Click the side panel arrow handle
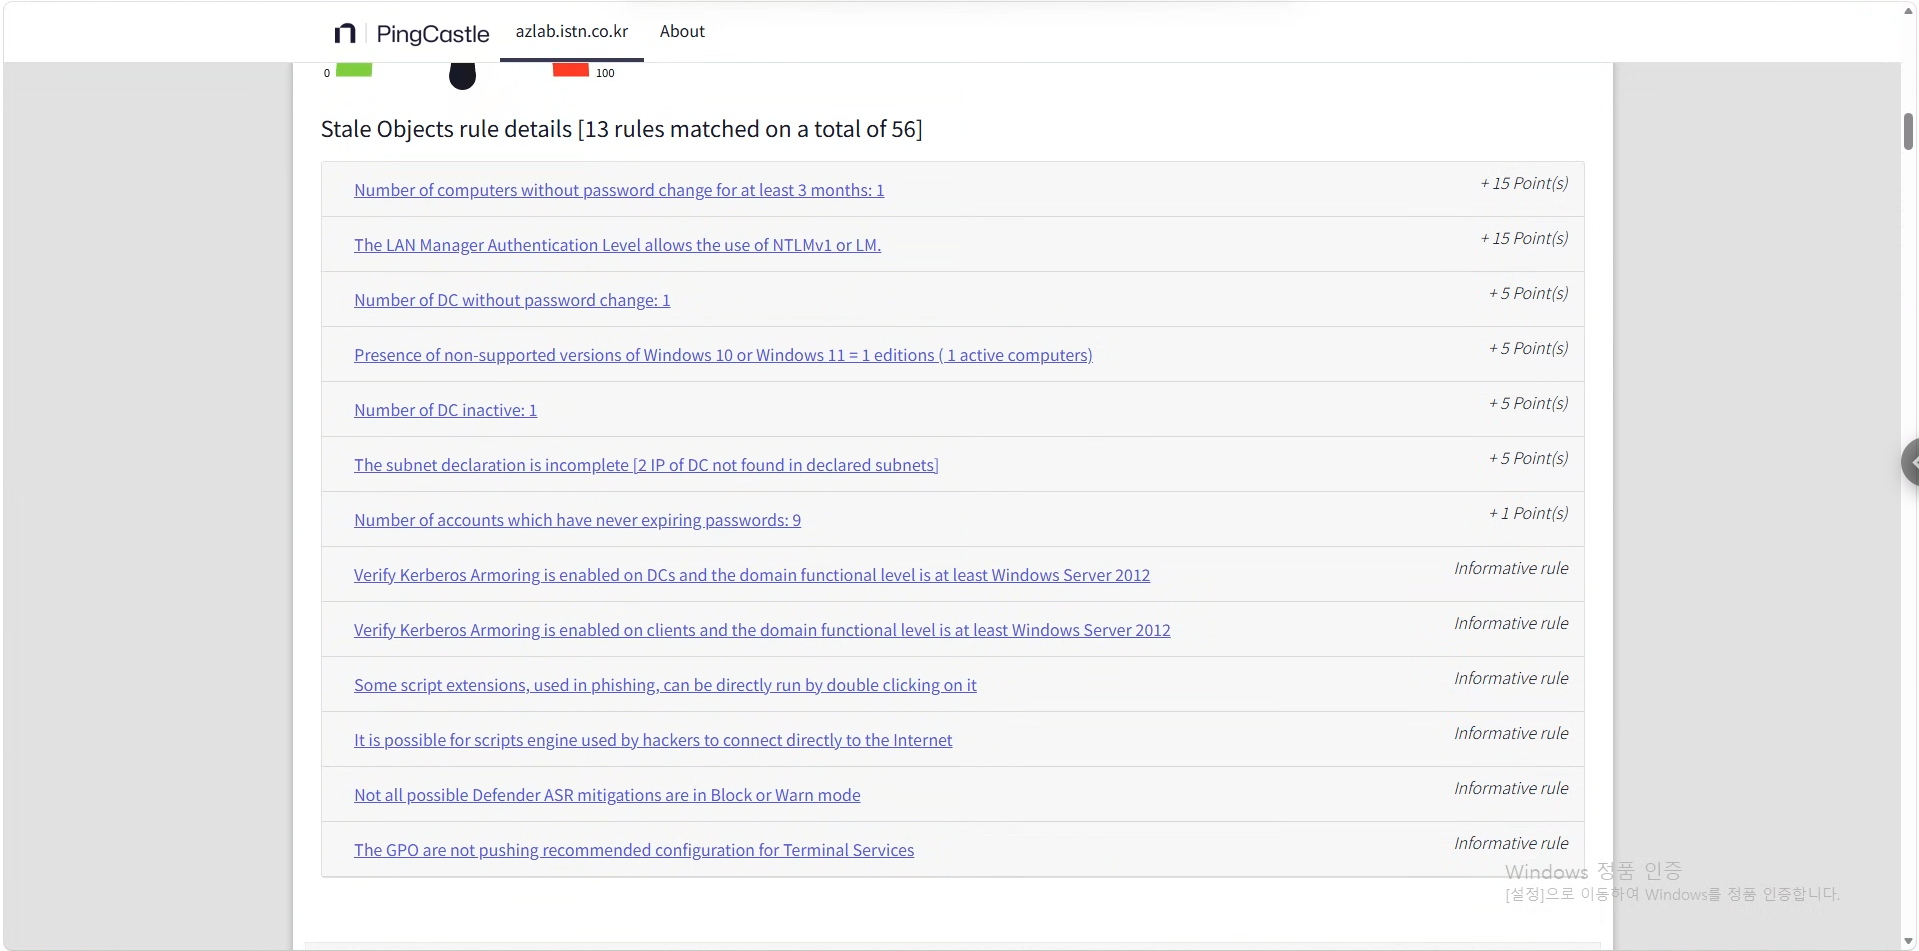The image size is (1919, 951). pyautogui.click(x=1910, y=462)
